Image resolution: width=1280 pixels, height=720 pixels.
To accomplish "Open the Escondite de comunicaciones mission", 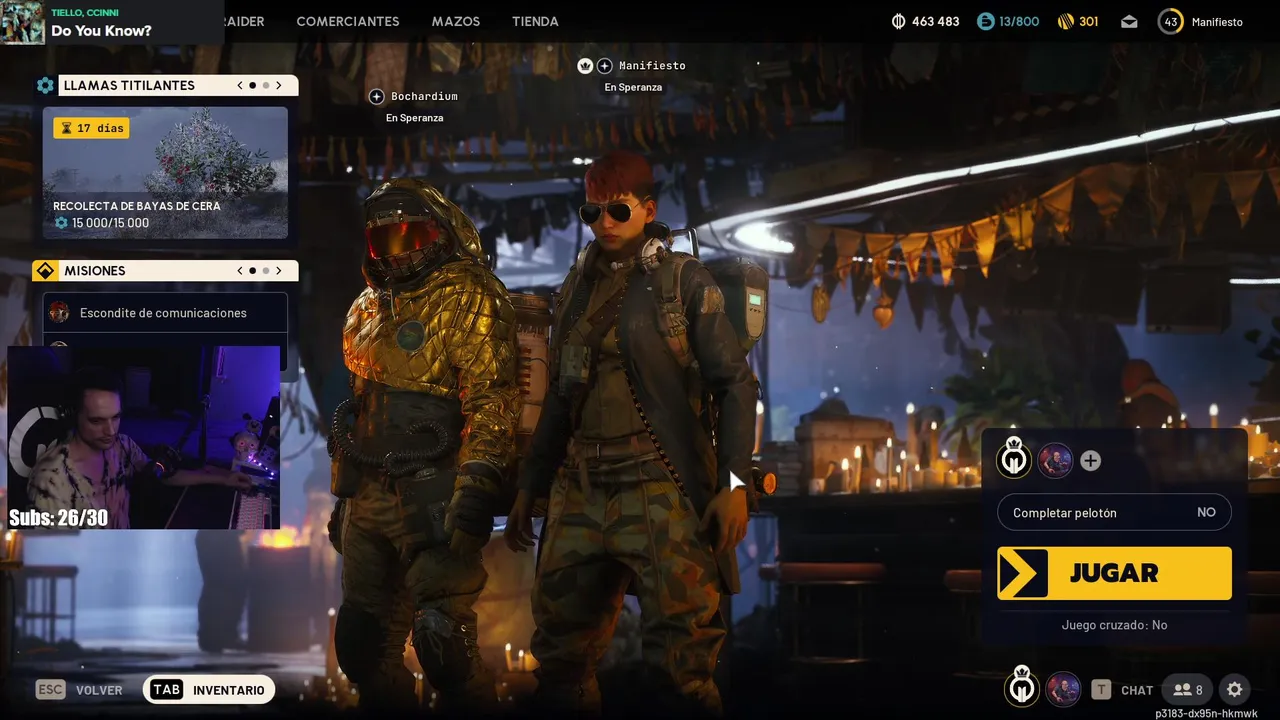I will coord(165,313).
